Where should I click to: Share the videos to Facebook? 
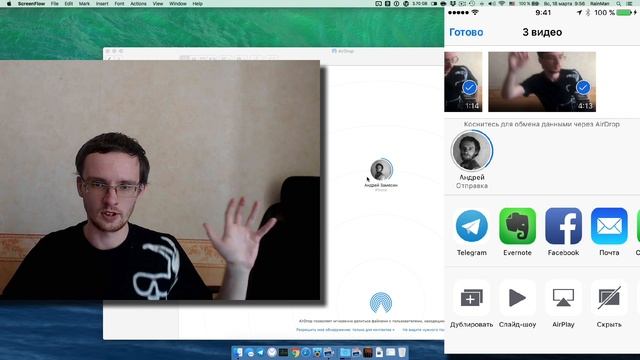point(563,232)
